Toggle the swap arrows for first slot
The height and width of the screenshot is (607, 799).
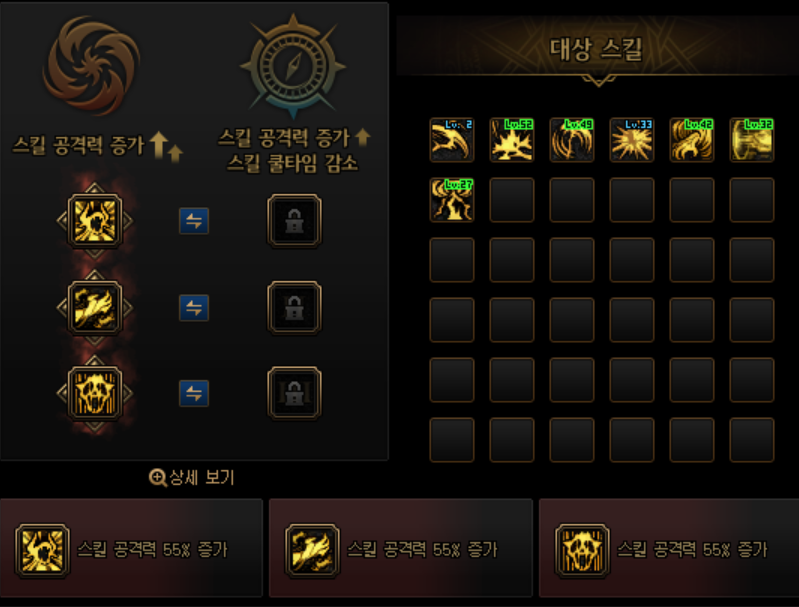[194, 221]
